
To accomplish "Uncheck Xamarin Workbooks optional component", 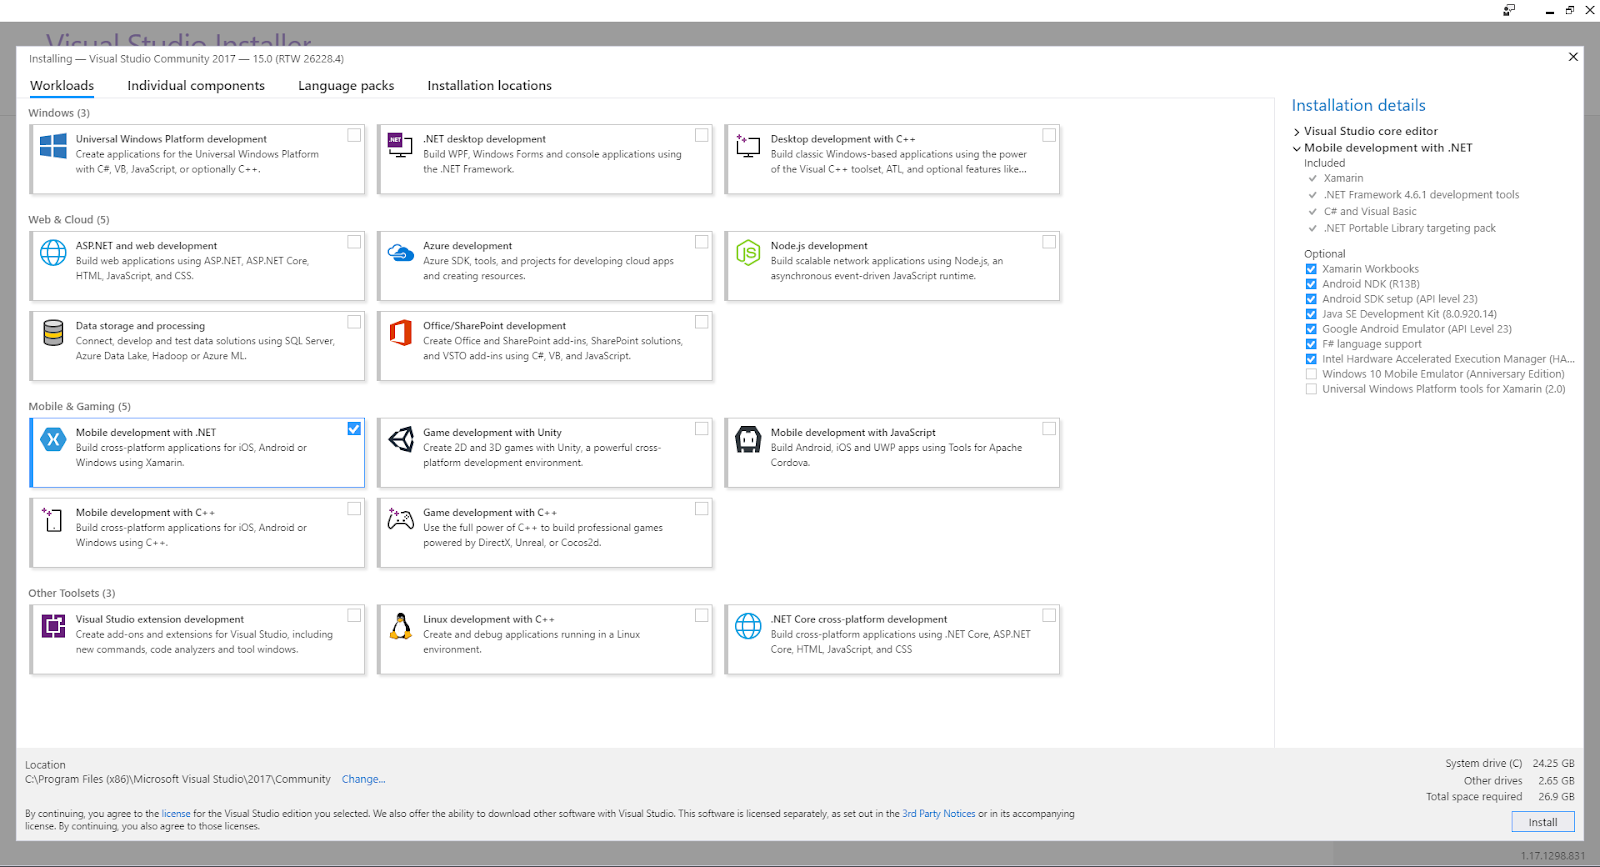I will [x=1311, y=269].
